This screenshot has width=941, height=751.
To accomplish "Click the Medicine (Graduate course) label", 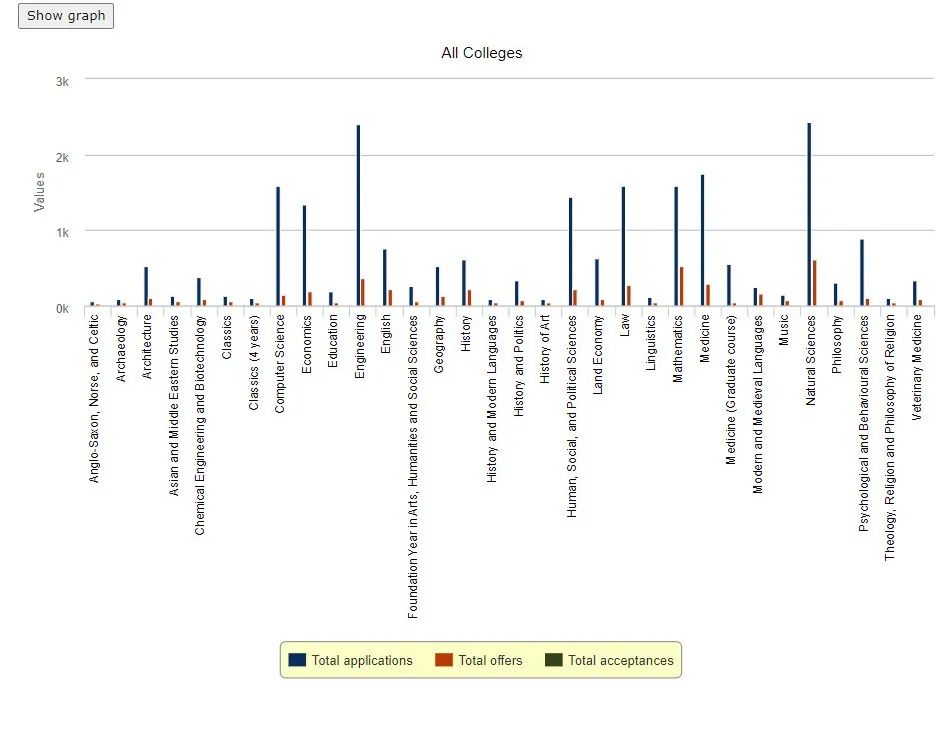I will (x=730, y=390).
